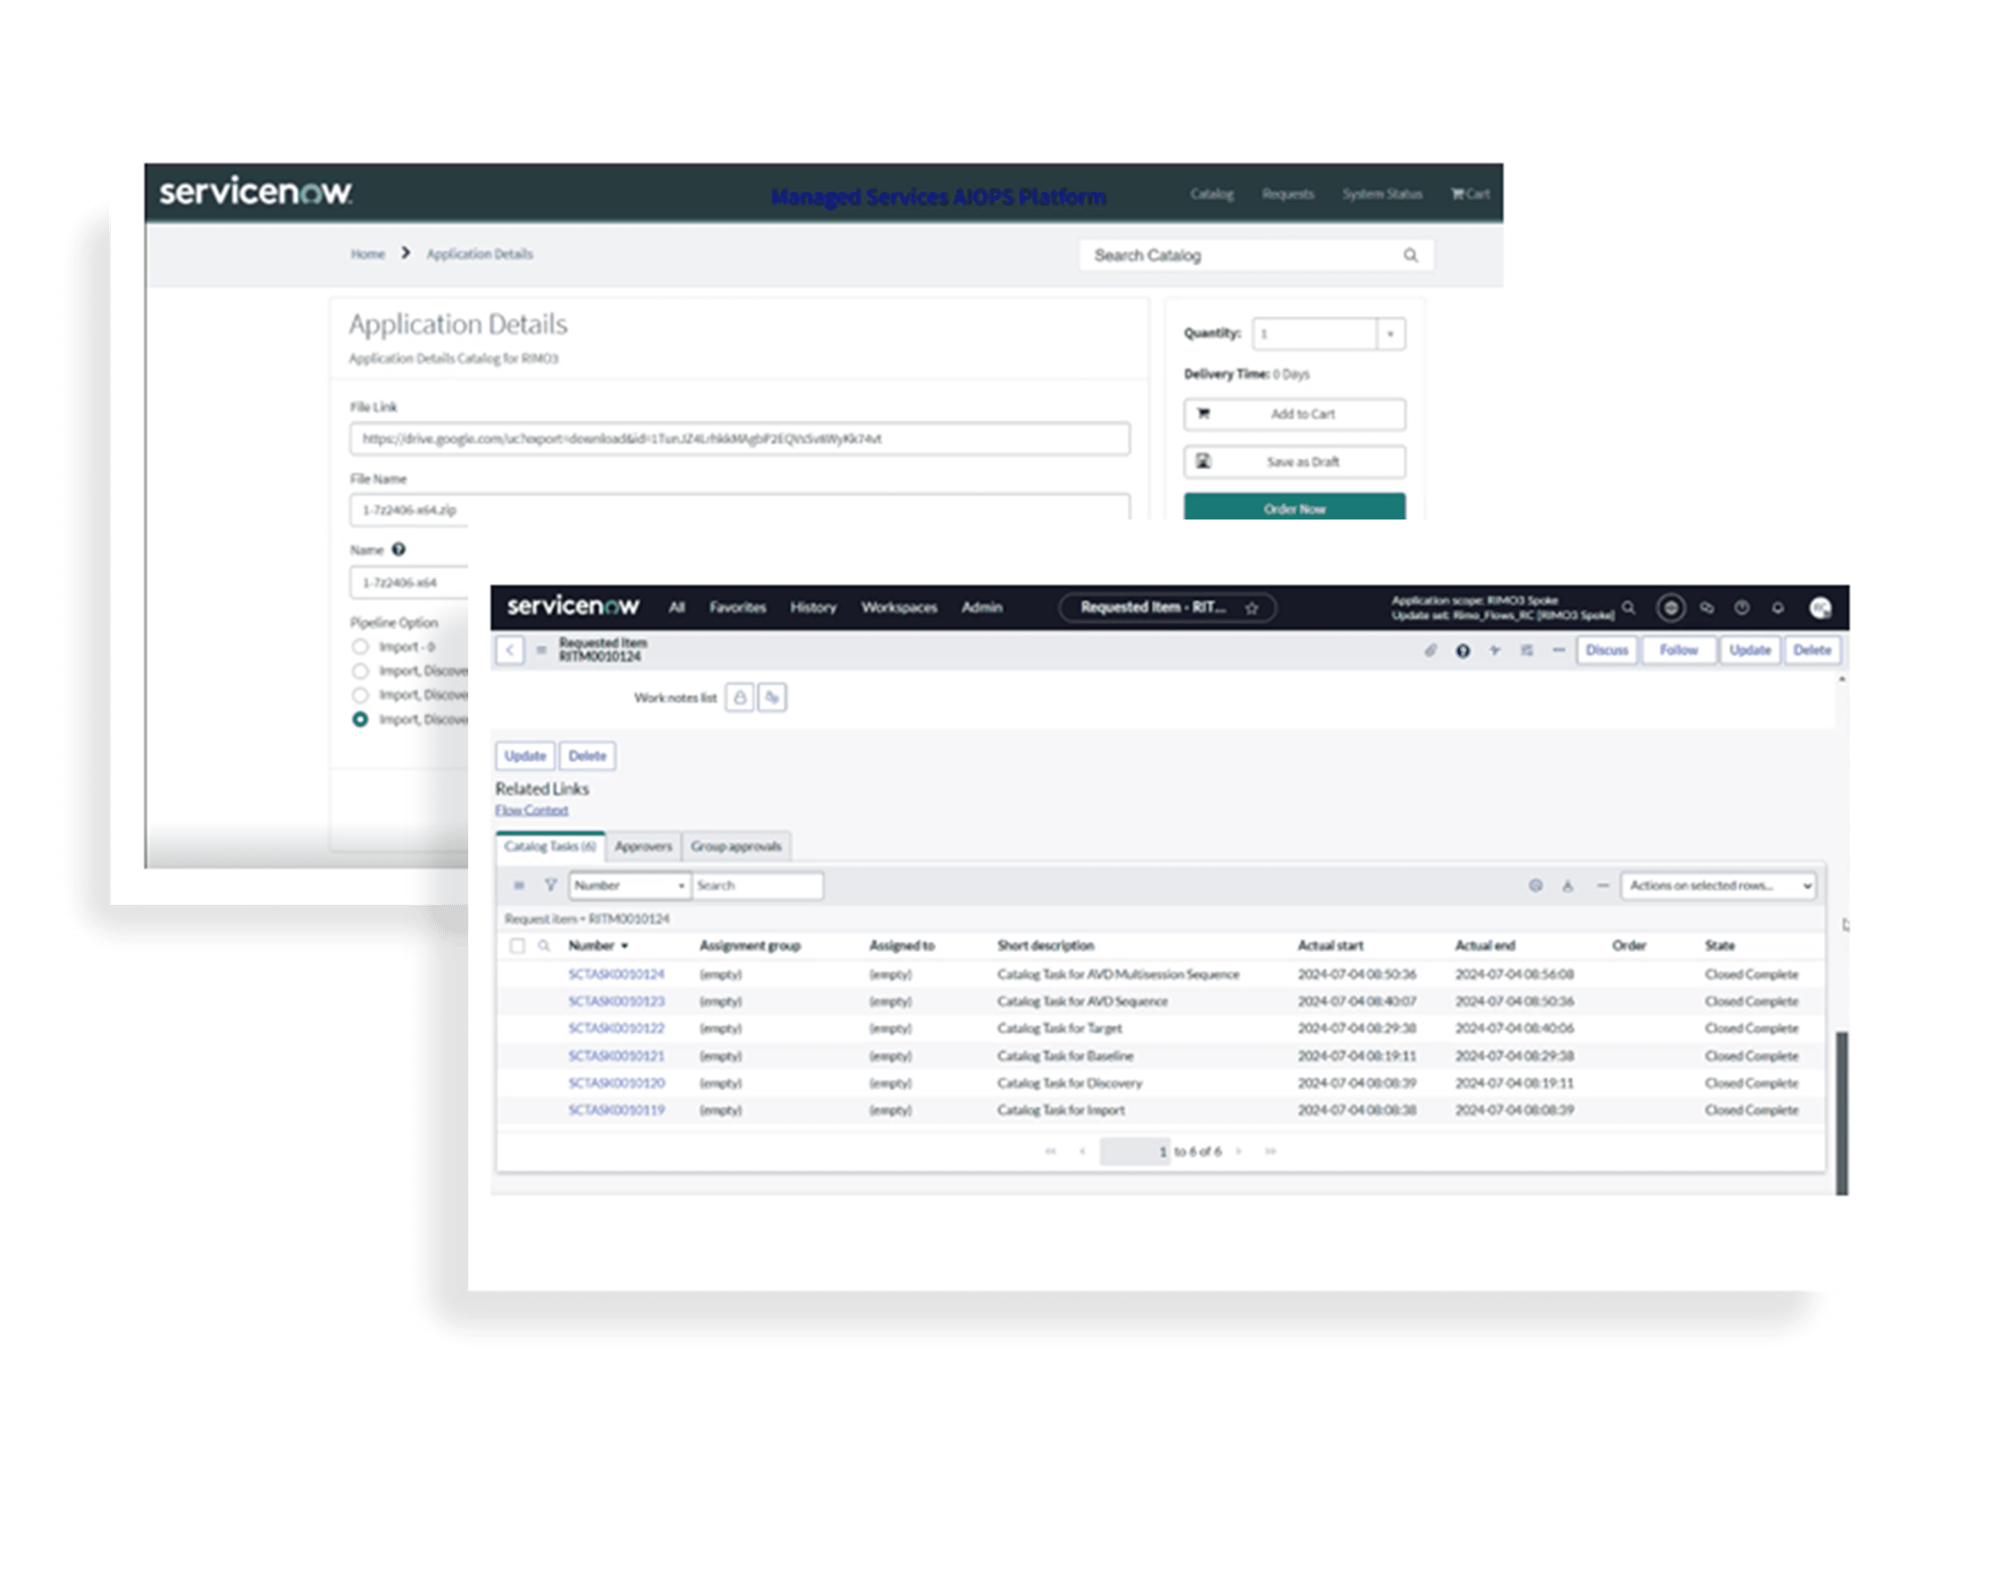Open the Actions on selected rows dropdown
Viewport: 2000px width, 1592px height.
(1718, 885)
